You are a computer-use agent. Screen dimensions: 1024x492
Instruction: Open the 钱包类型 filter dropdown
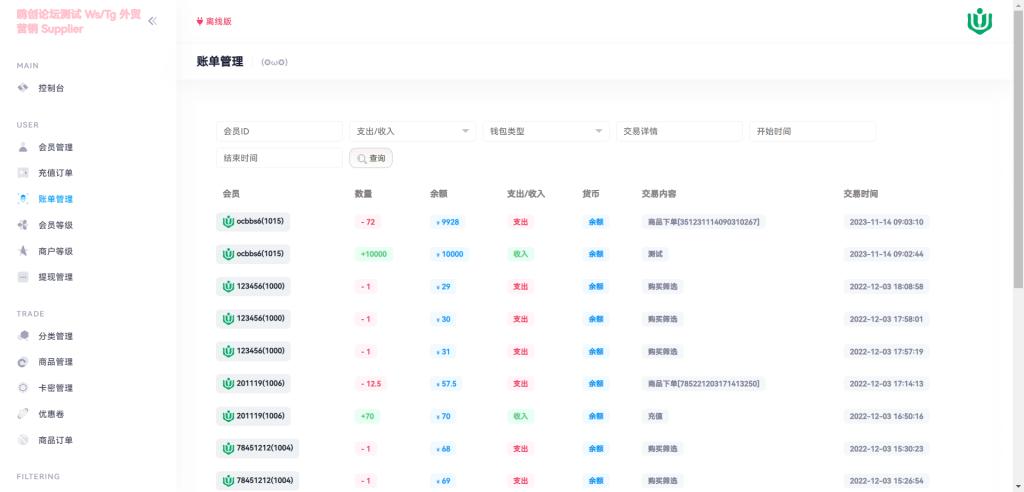click(x=545, y=131)
